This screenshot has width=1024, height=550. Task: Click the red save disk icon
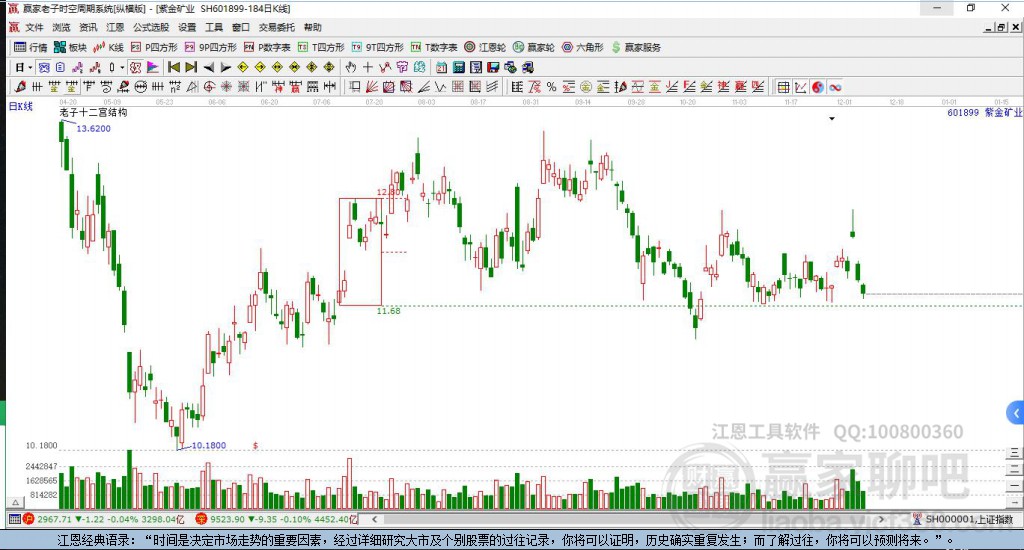493,67
